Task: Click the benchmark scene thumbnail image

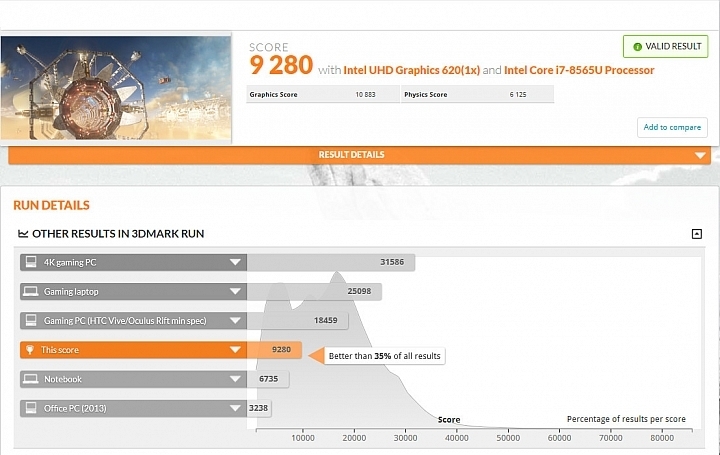Action: [x=116, y=88]
